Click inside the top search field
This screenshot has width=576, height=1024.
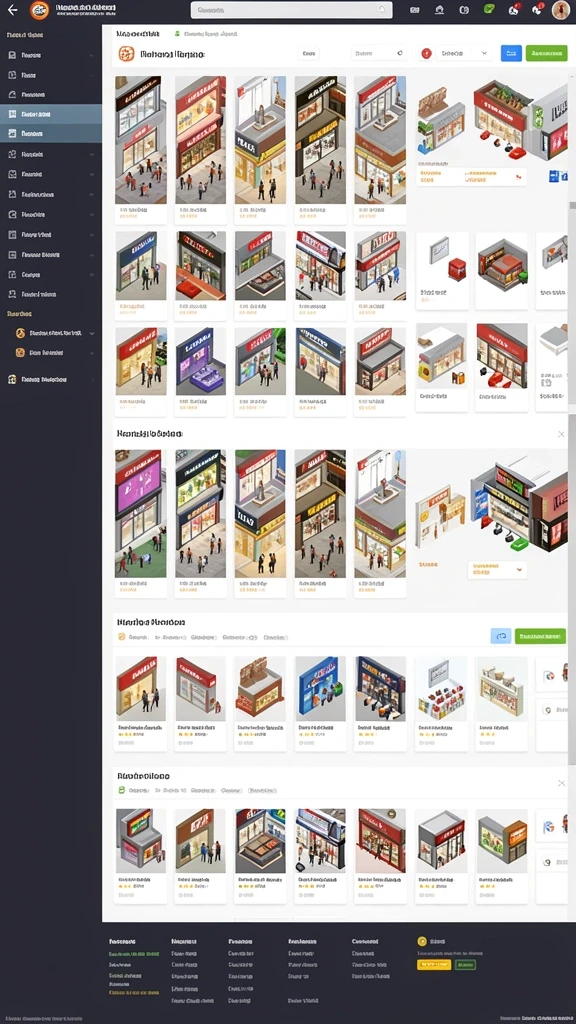291,10
